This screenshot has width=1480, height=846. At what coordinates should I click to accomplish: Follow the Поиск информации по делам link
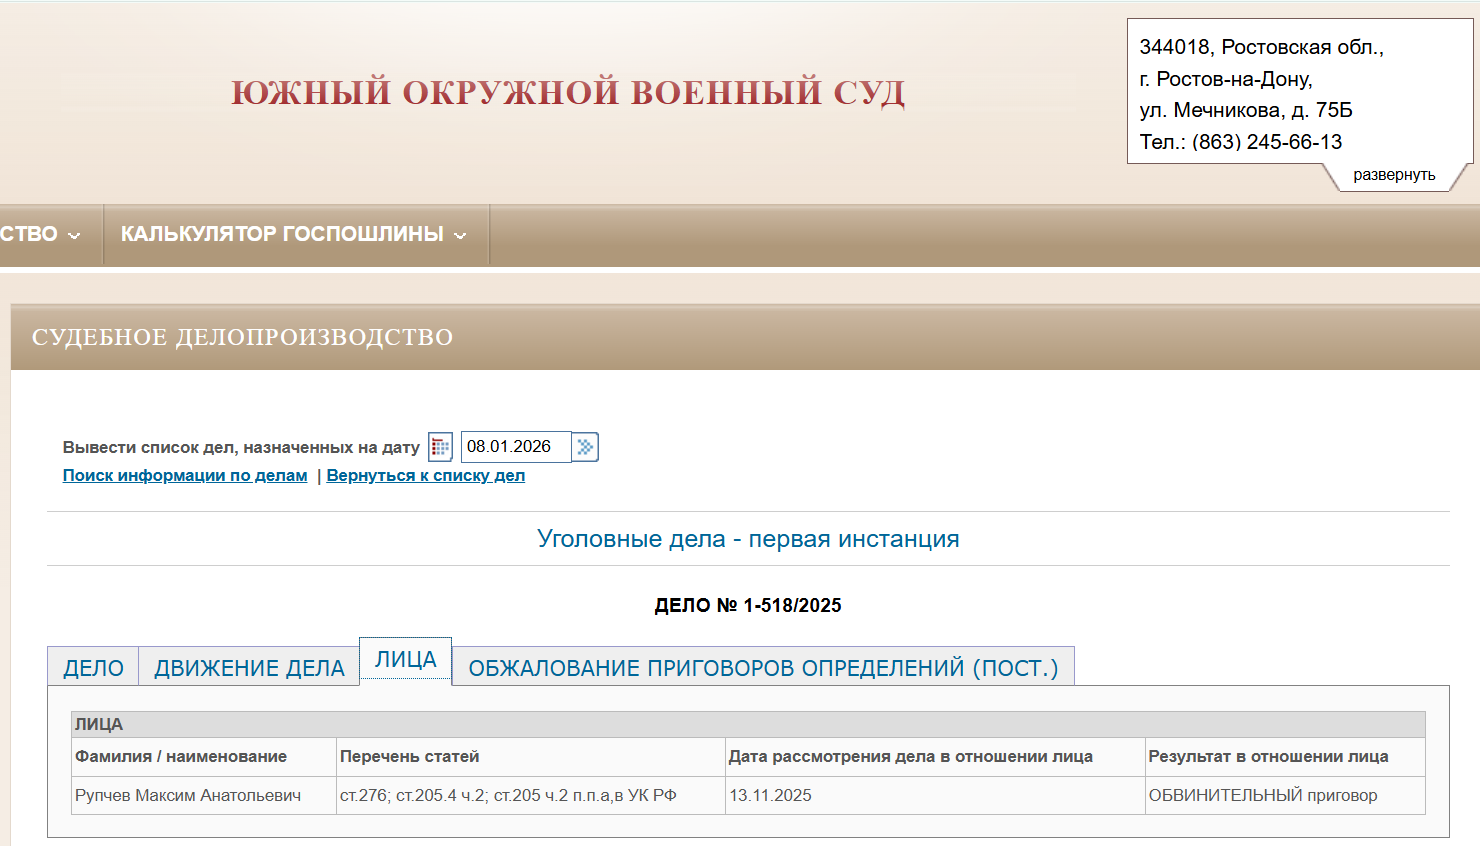[185, 476]
